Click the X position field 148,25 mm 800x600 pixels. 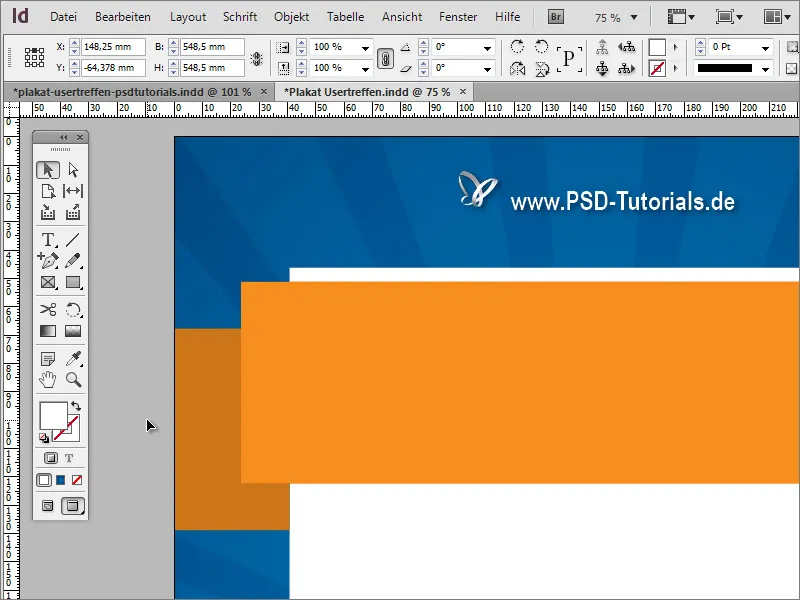tap(113, 47)
